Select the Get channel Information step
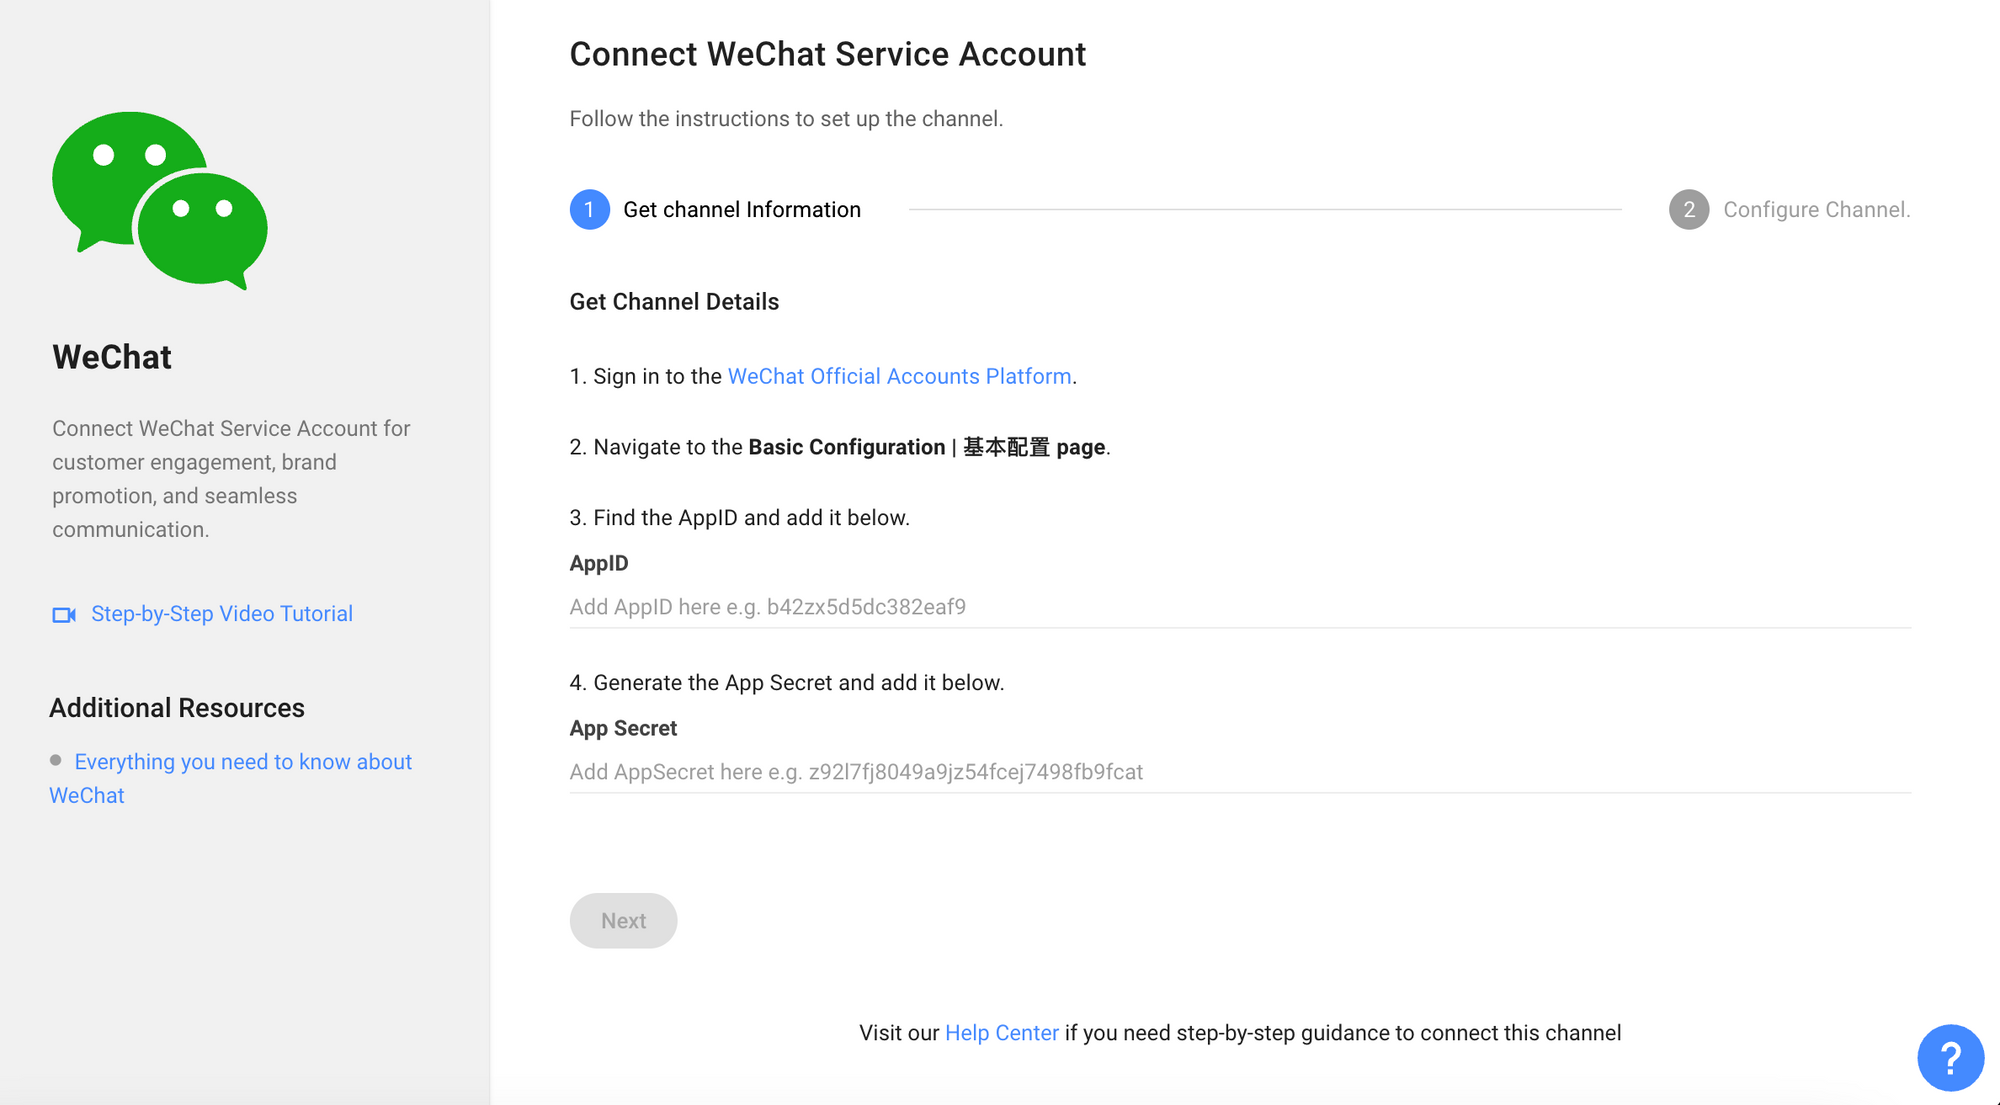 tap(741, 209)
